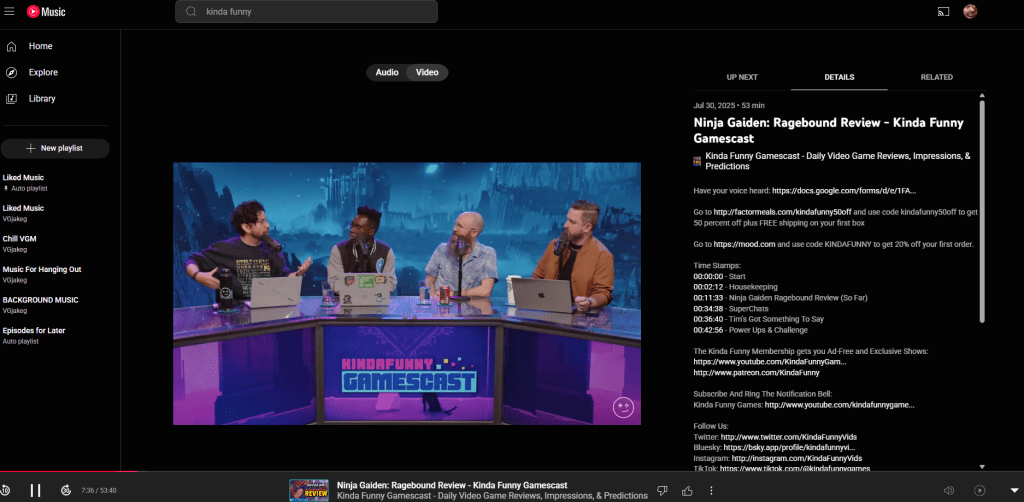Like the episode with thumbs up

(687, 490)
